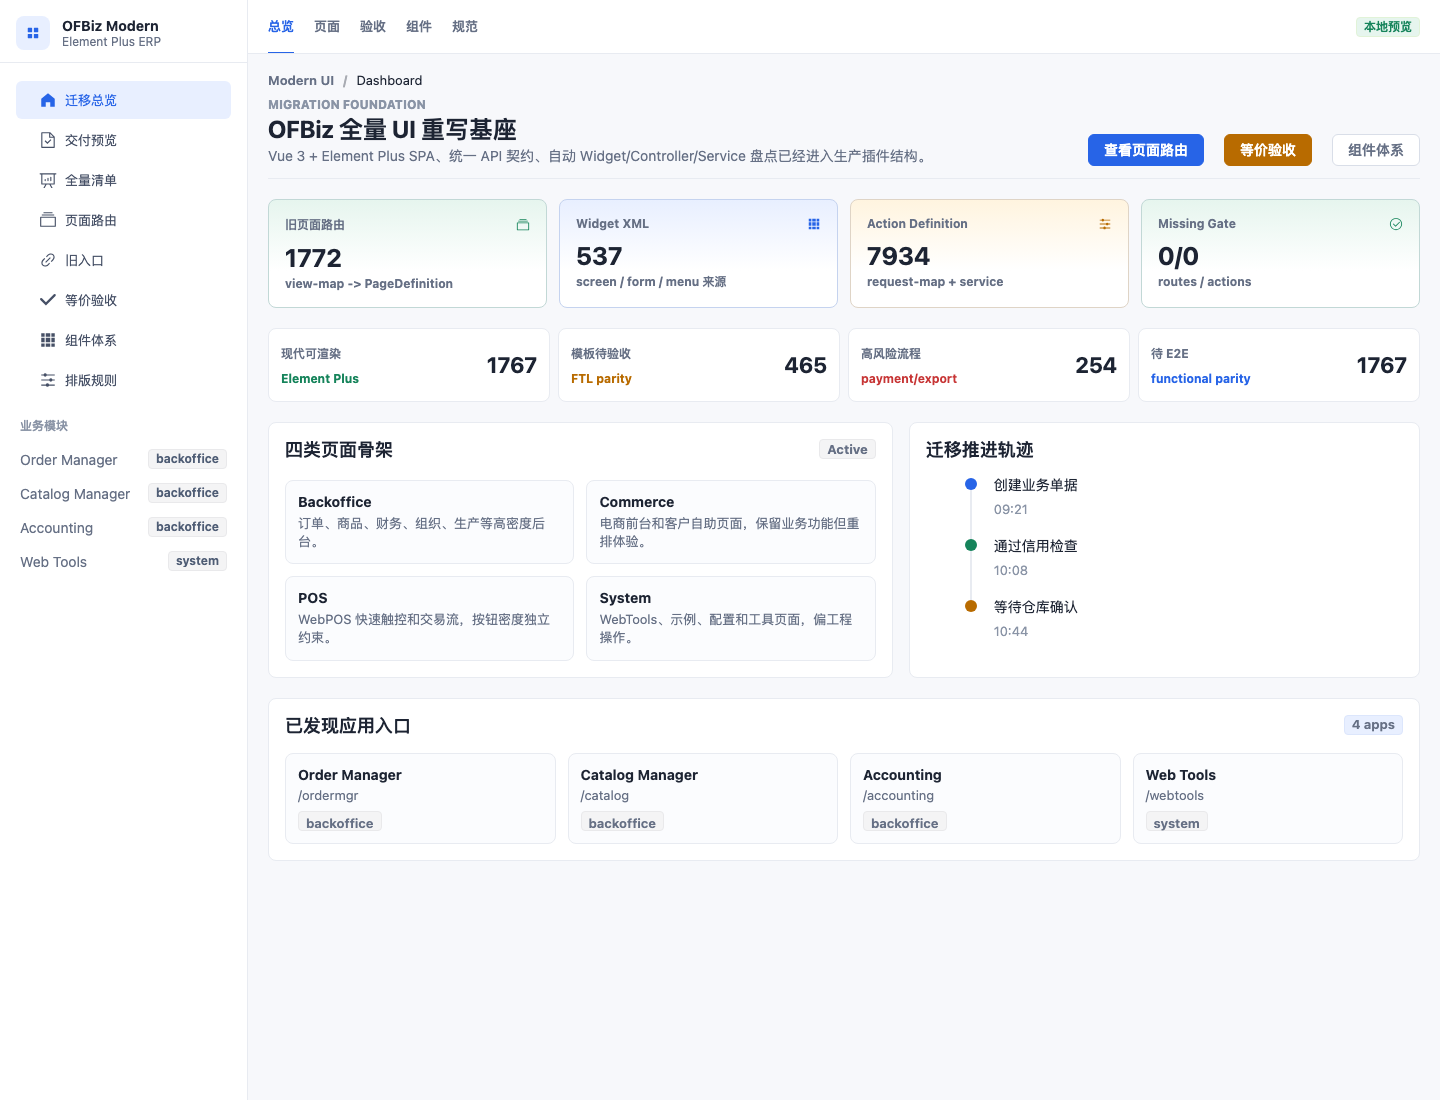Click the system tag in Web Tools card
This screenshot has height=1100, width=1440.
point(1176,823)
